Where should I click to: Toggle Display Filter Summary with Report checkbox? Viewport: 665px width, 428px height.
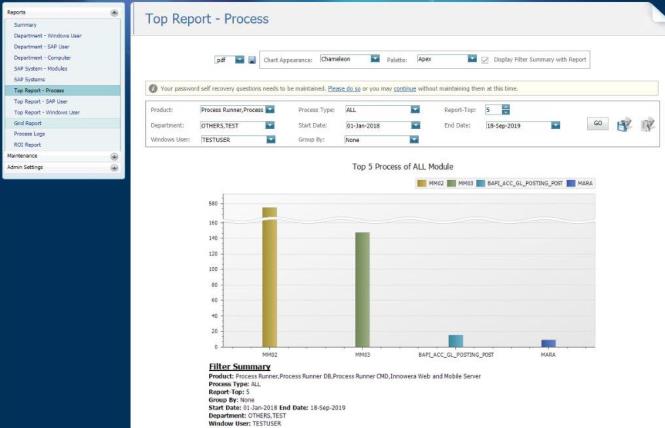coord(485,60)
